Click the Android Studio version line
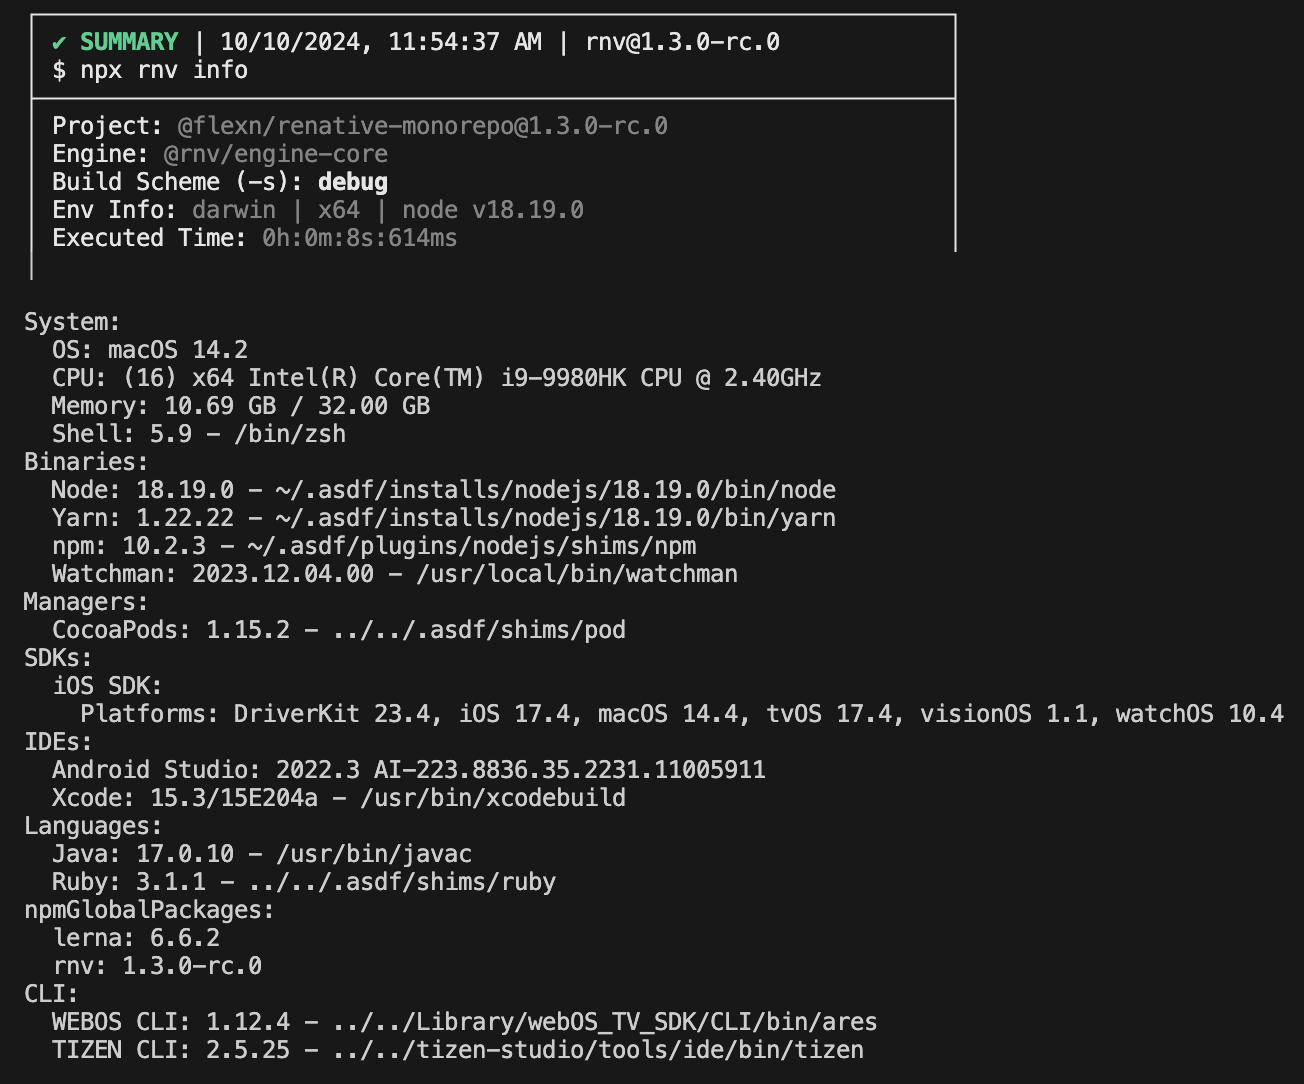Viewport: 1304px width, 1084px height. point(408,770)
